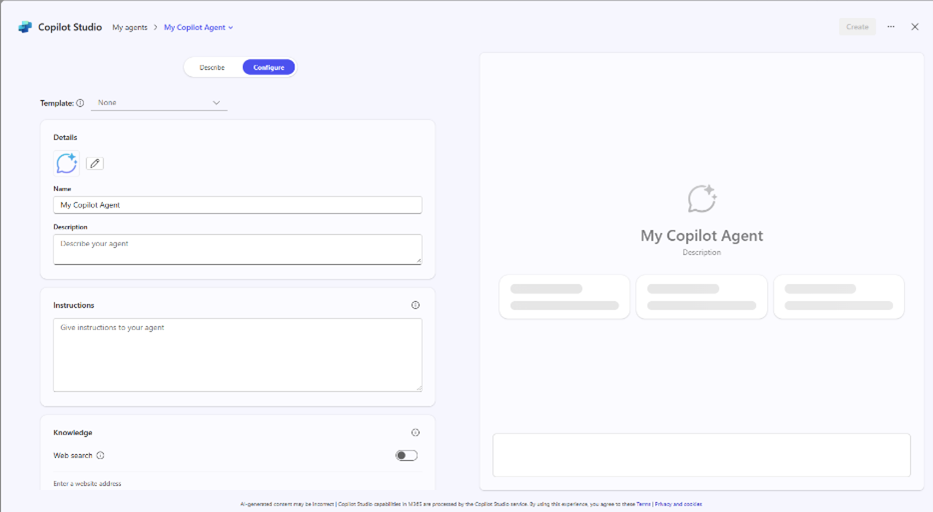The image size is (933, 512).
Task: Close the agent editor with X
Action: 914,27
